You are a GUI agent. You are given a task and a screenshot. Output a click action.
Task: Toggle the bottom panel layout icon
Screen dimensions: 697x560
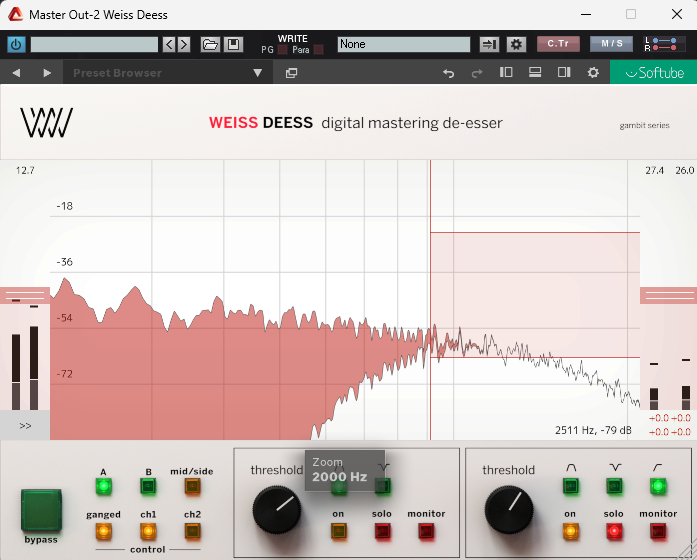[535, 72]
